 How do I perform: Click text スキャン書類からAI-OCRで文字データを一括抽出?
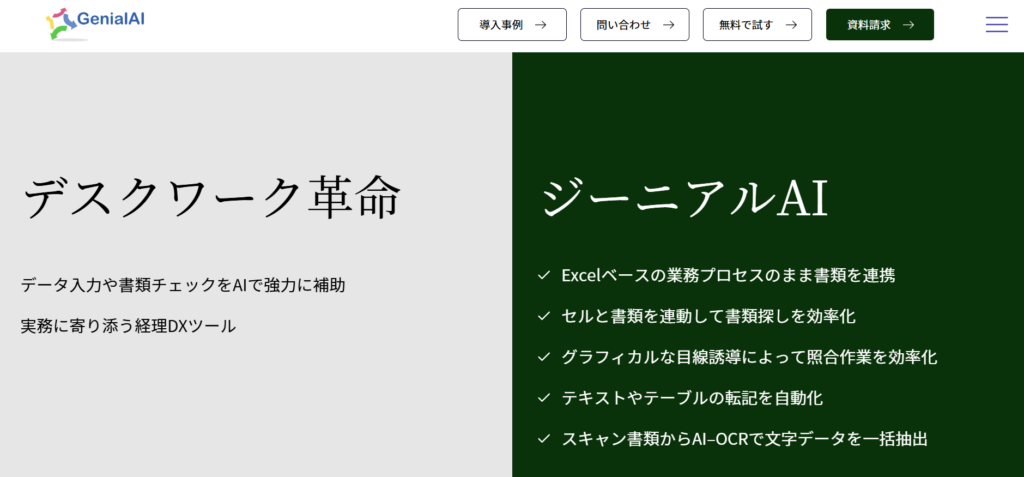(x=744, y=439)
